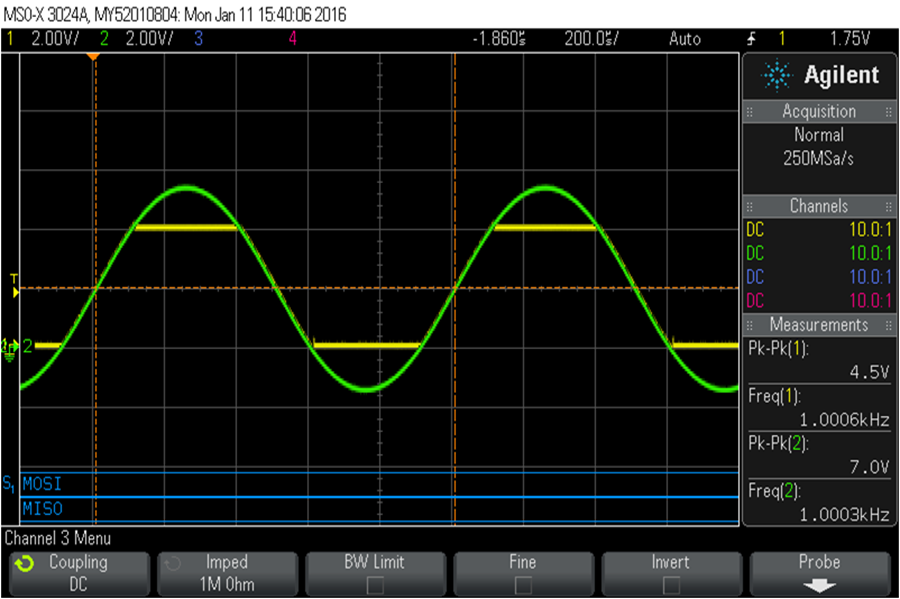Open the Coupling DC selection
Viewport: 900px width, 599px height.
coord(79,574)
